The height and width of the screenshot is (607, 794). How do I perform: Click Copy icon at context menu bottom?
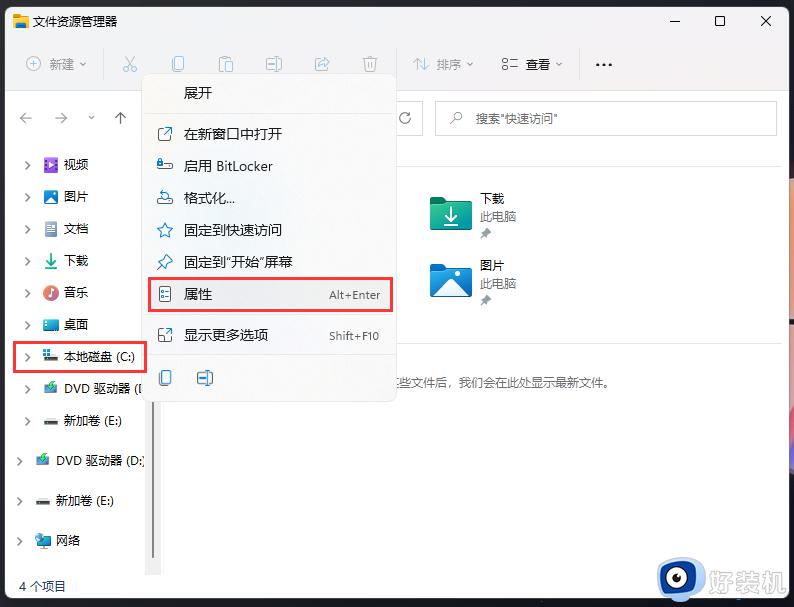tap(166, 377)
